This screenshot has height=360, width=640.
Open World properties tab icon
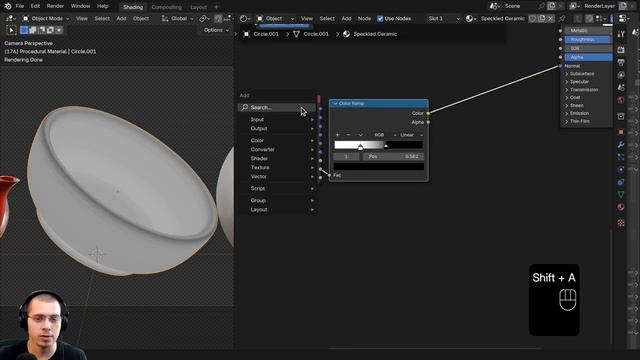[621, 100]
